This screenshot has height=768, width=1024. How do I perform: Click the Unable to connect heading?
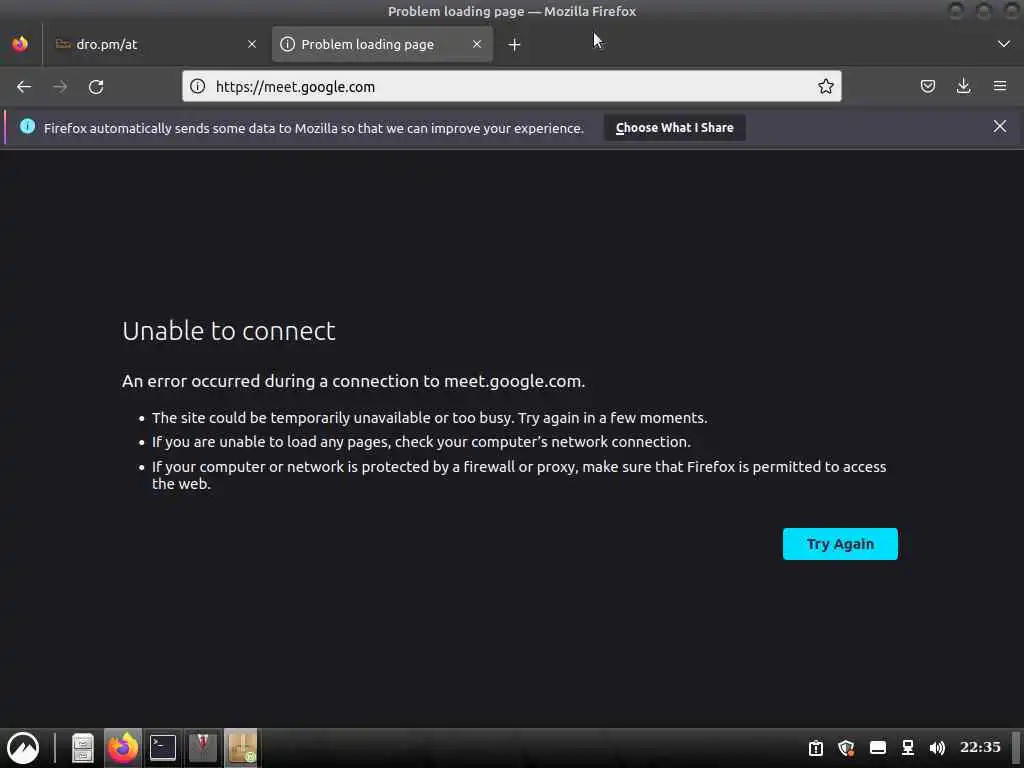click(x=229, y=331)
